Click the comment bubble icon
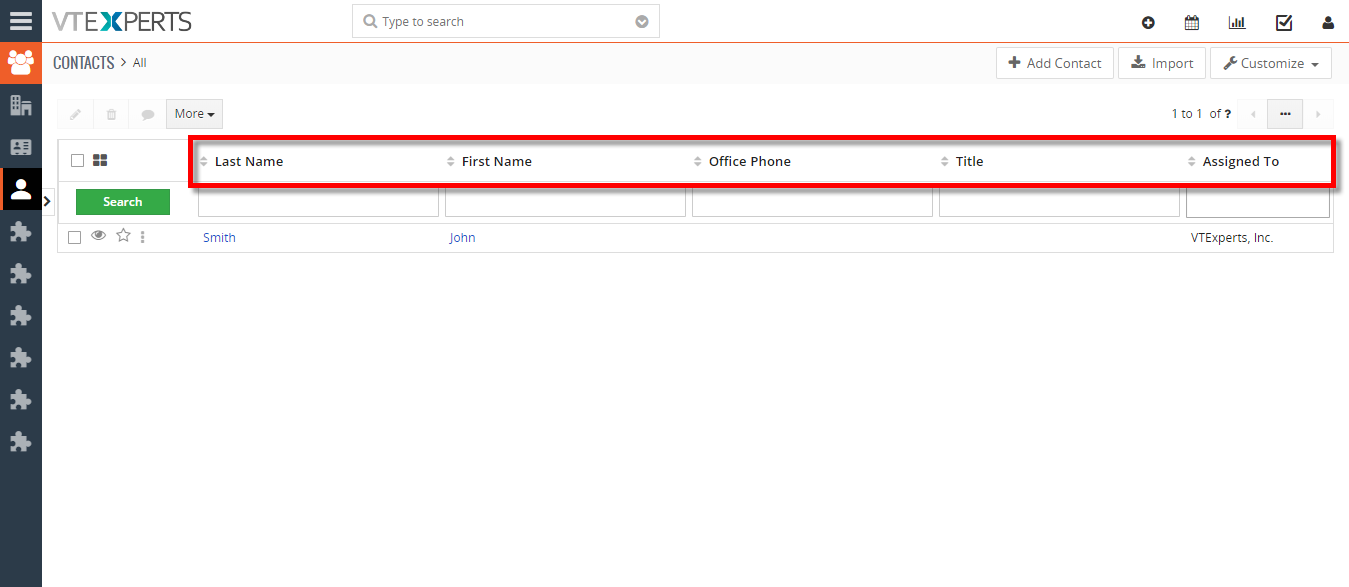The height and width of the screenshot is (587, 1349). click(x=147, y=114)
